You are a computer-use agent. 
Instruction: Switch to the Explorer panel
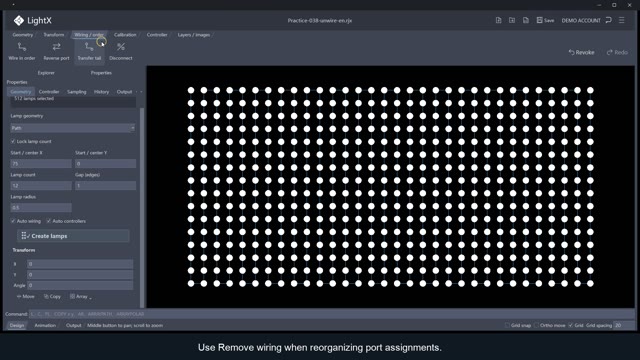pos(46,73)
